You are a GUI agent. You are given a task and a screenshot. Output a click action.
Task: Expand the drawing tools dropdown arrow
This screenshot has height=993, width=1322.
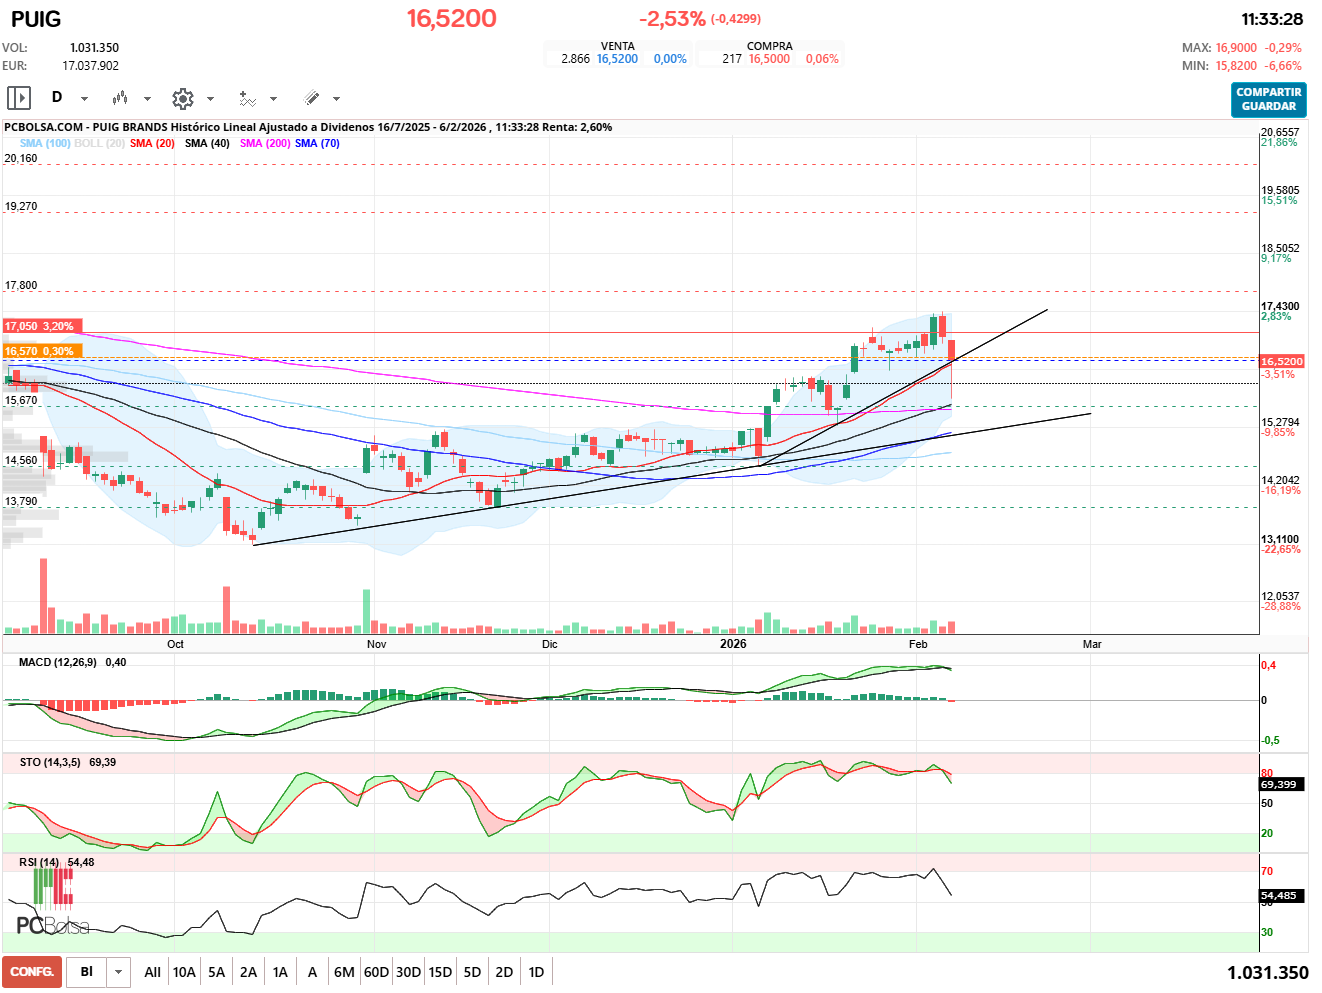tap(336, 99)
